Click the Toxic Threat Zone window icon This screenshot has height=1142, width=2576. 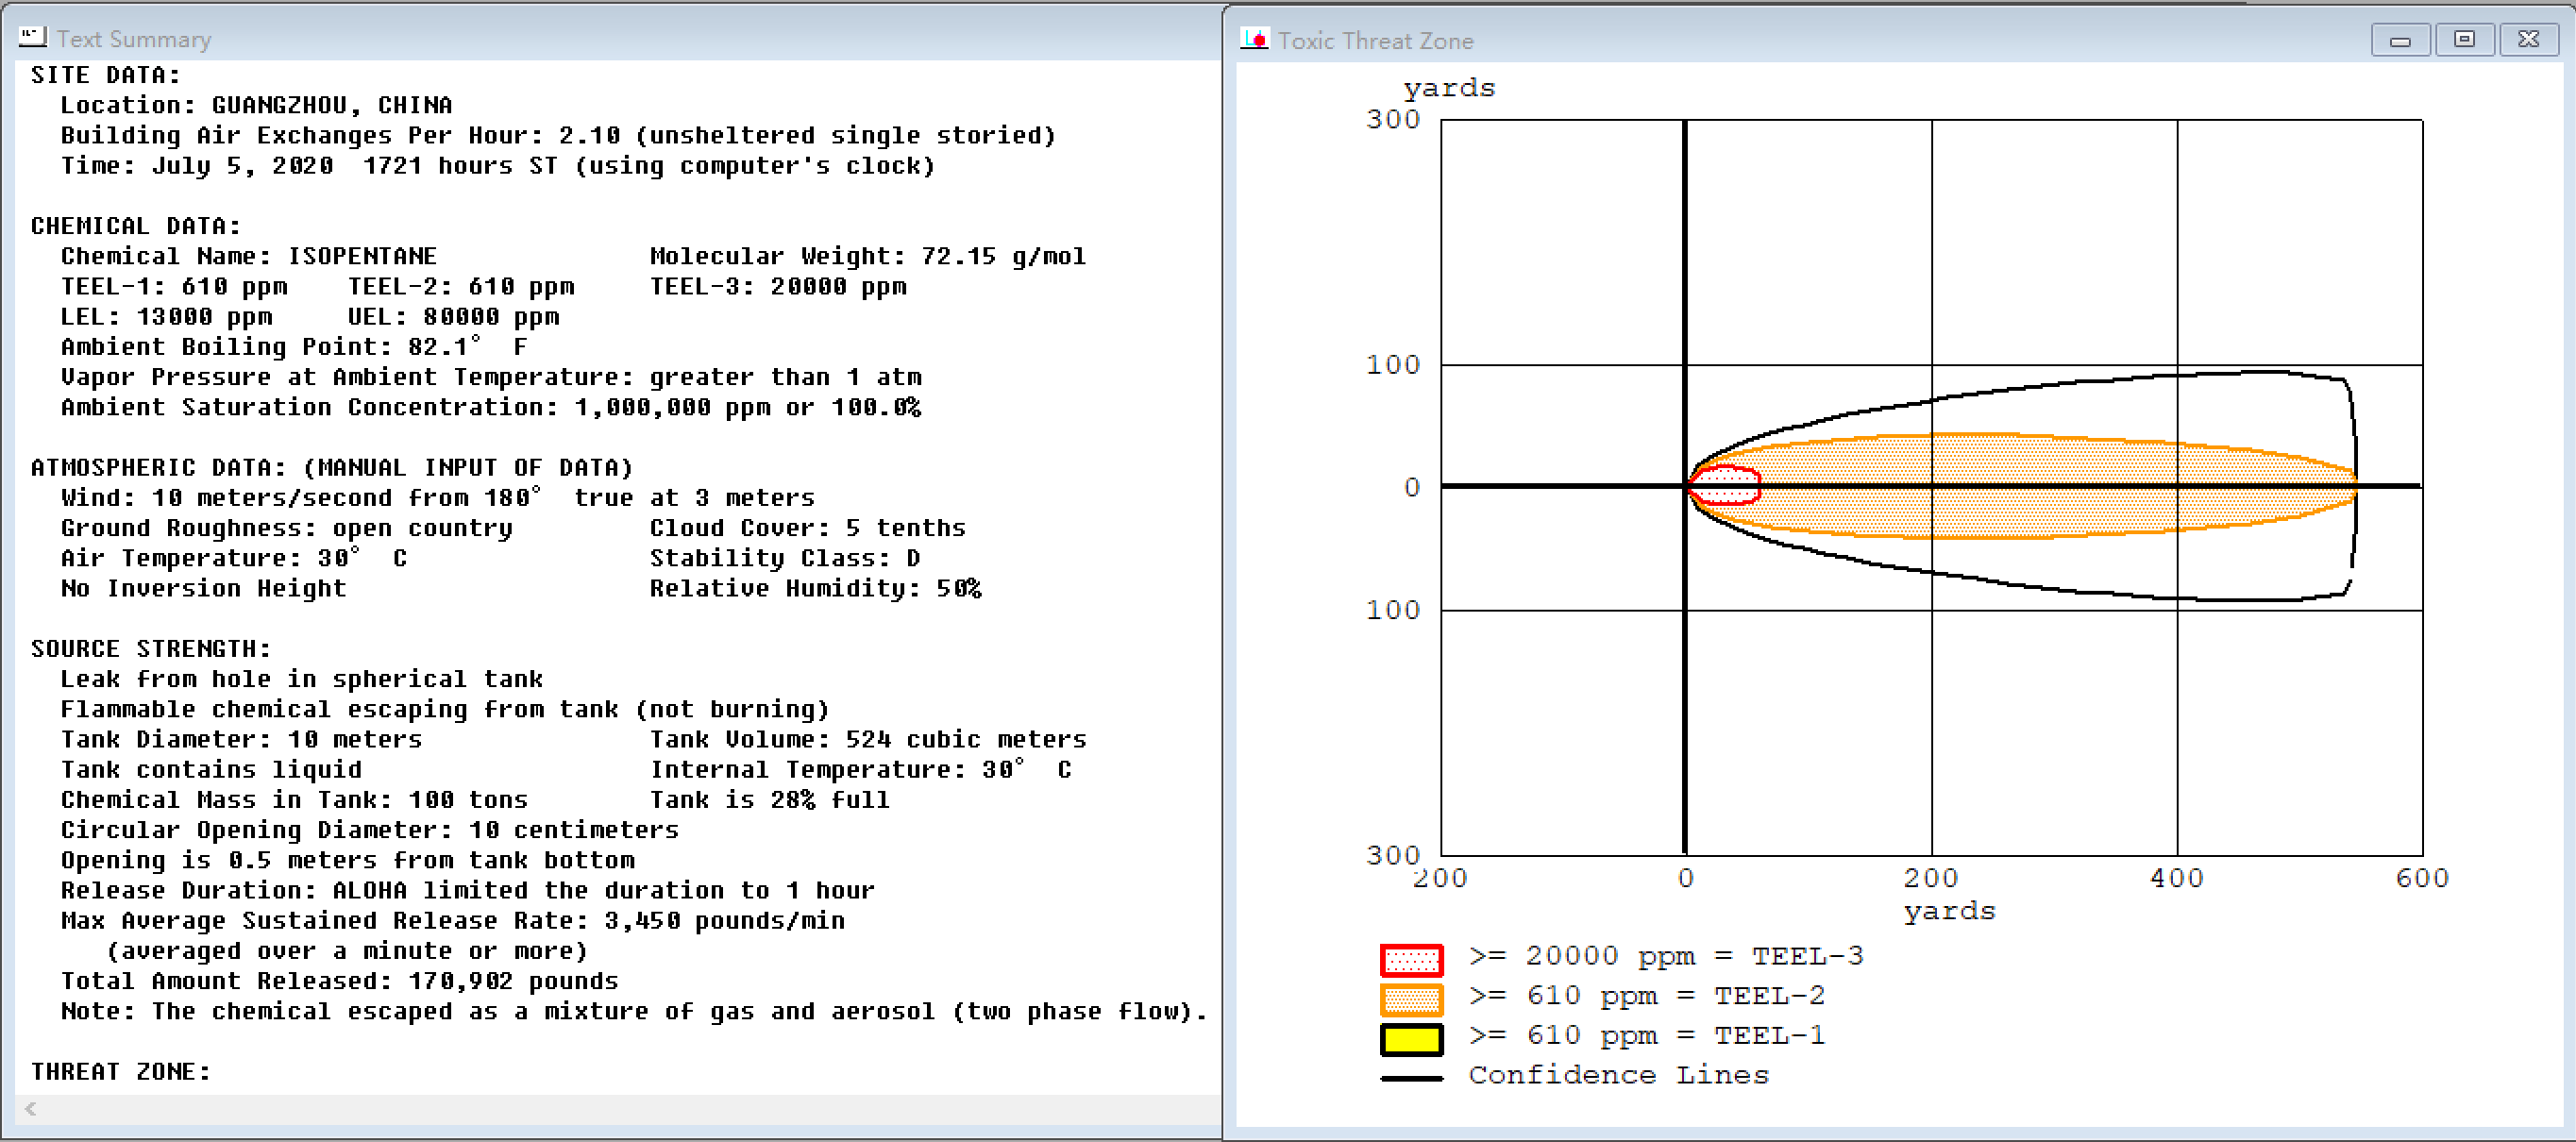(x=1254, y=39)
